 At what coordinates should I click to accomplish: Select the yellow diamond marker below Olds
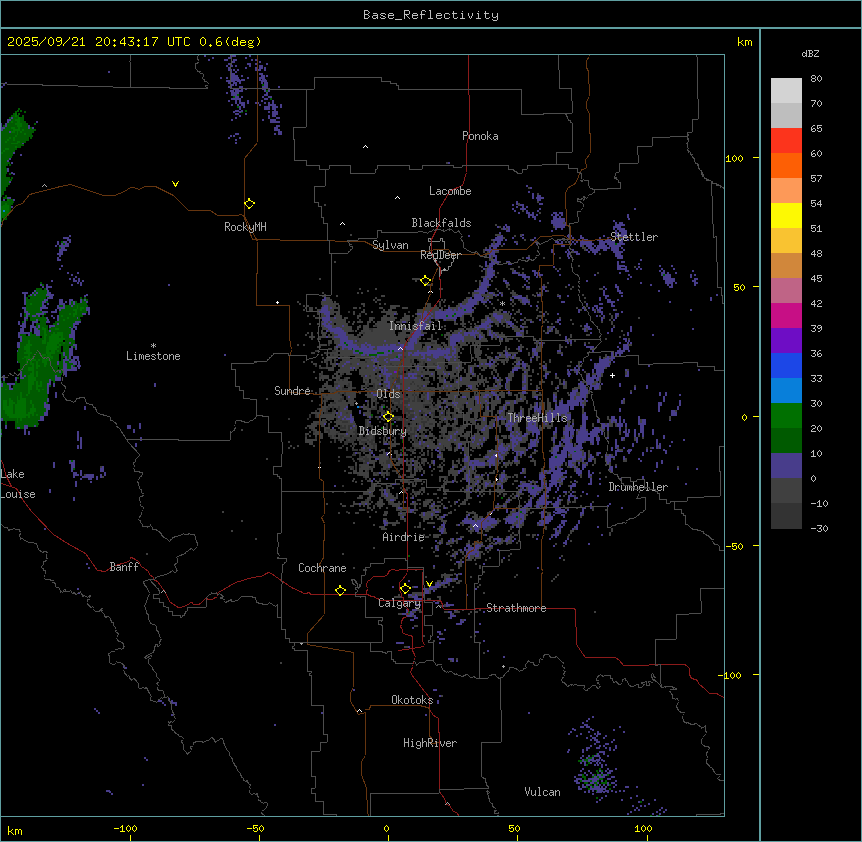click(x=389, y=417)
